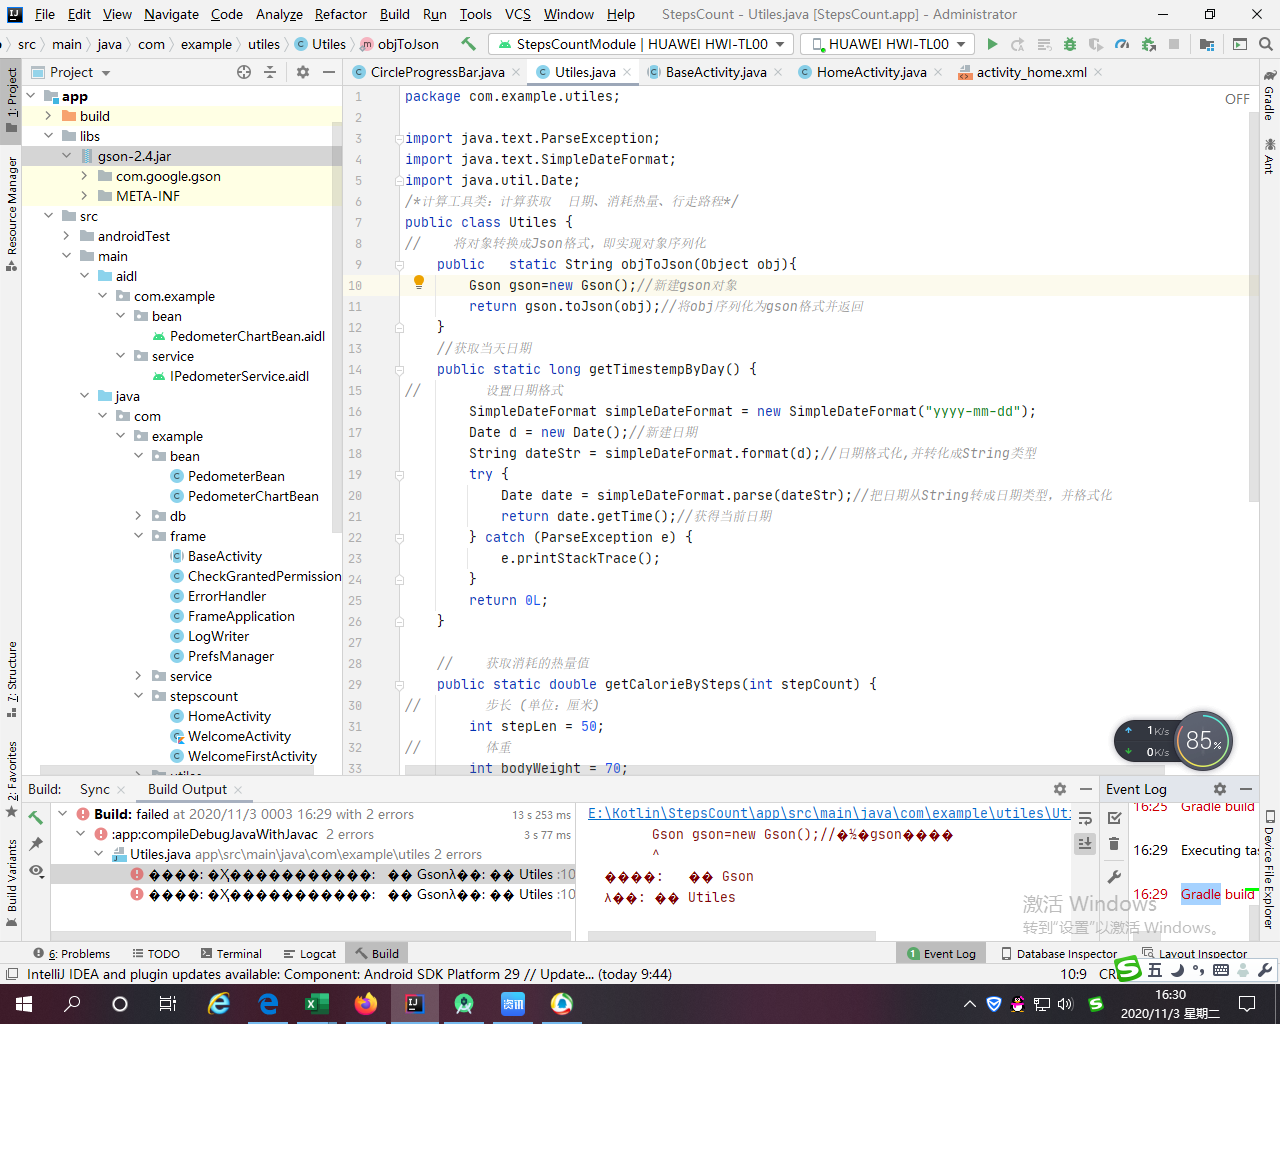Image resolution: width=1280 pixels, height=1152 pixels.
Task: Toggle the build view eye filter
Action: [36, 871]
